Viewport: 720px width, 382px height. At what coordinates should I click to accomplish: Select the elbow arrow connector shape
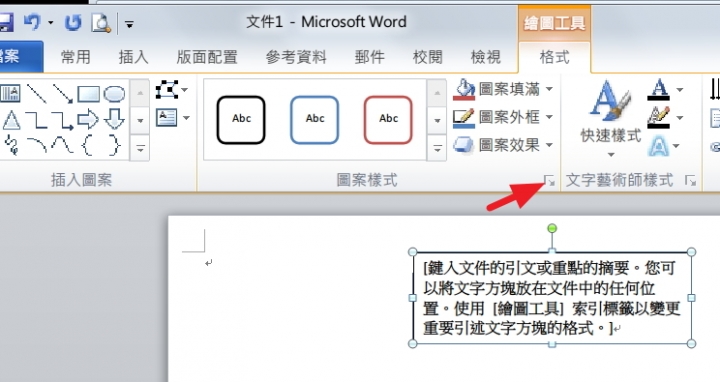click(62, 120)
